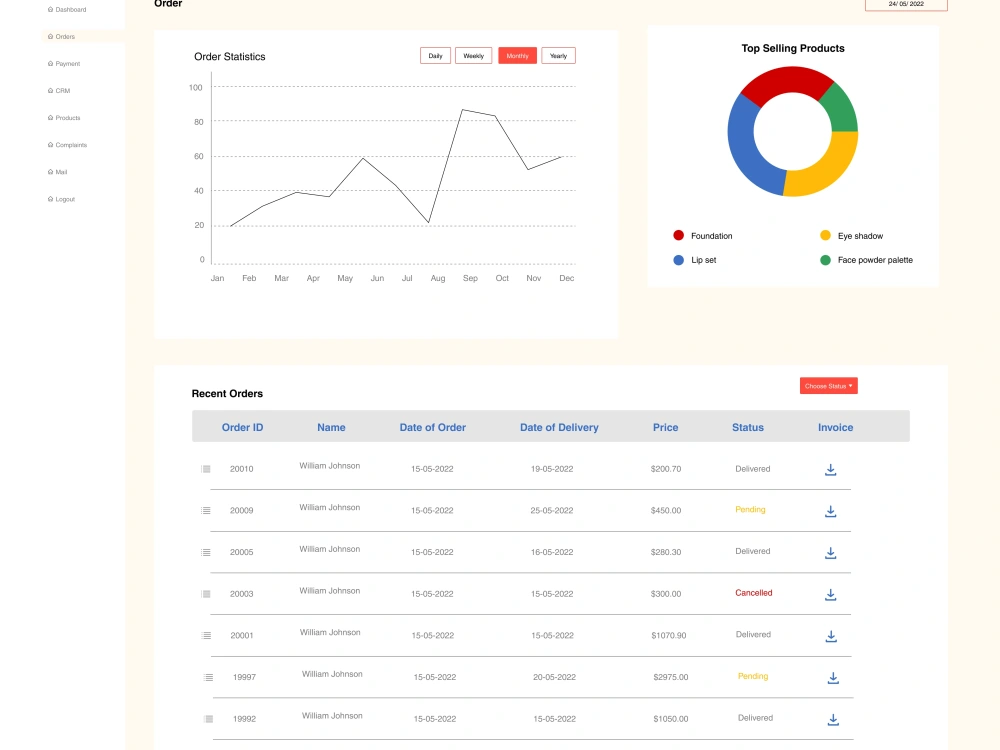
Task: Click delivery date 20-05-2022
Action: tap(554, 677)
